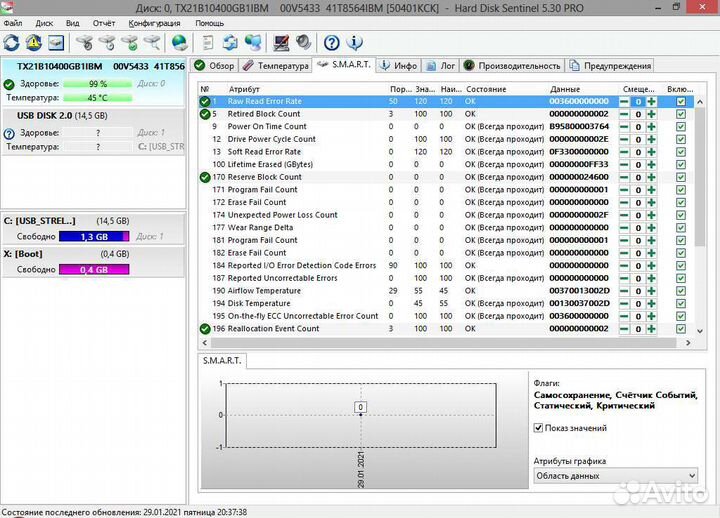Toggle enable checkbox for Disk Temperature
The image size is (720, 518).
tap(681, 304)
